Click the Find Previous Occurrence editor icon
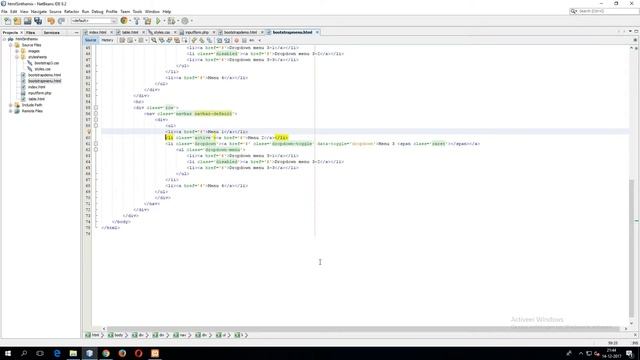The width and height of the screenshot is (640, 360). click(x=162, y=40)
